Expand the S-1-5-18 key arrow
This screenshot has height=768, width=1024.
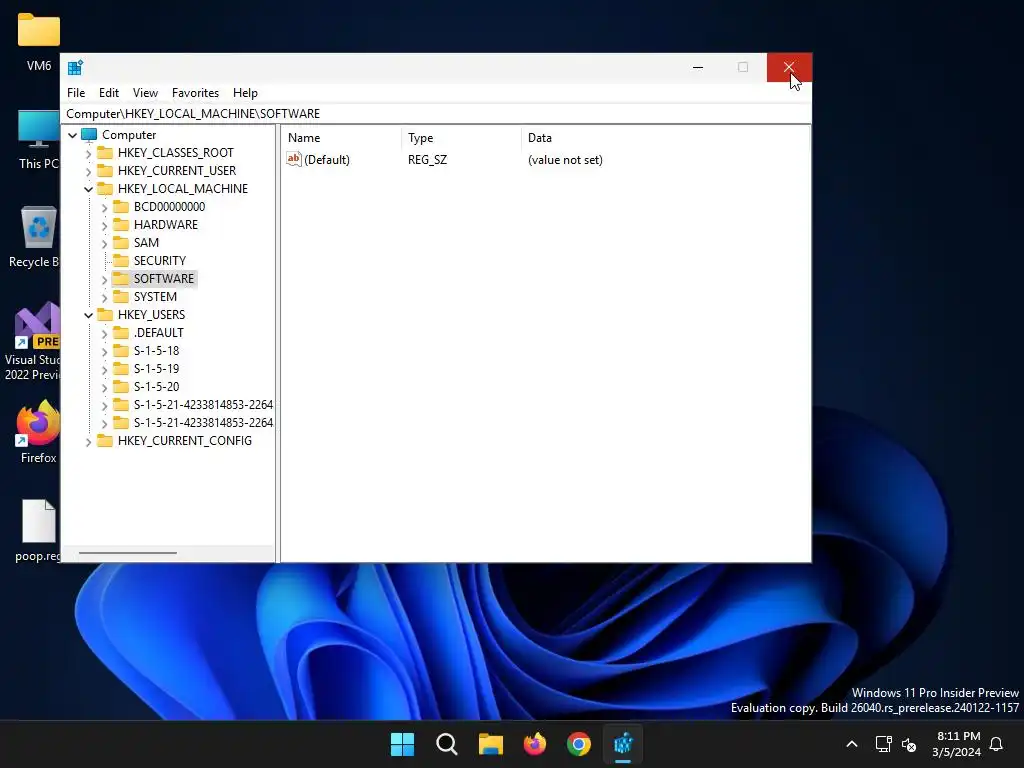coord(104,351)
